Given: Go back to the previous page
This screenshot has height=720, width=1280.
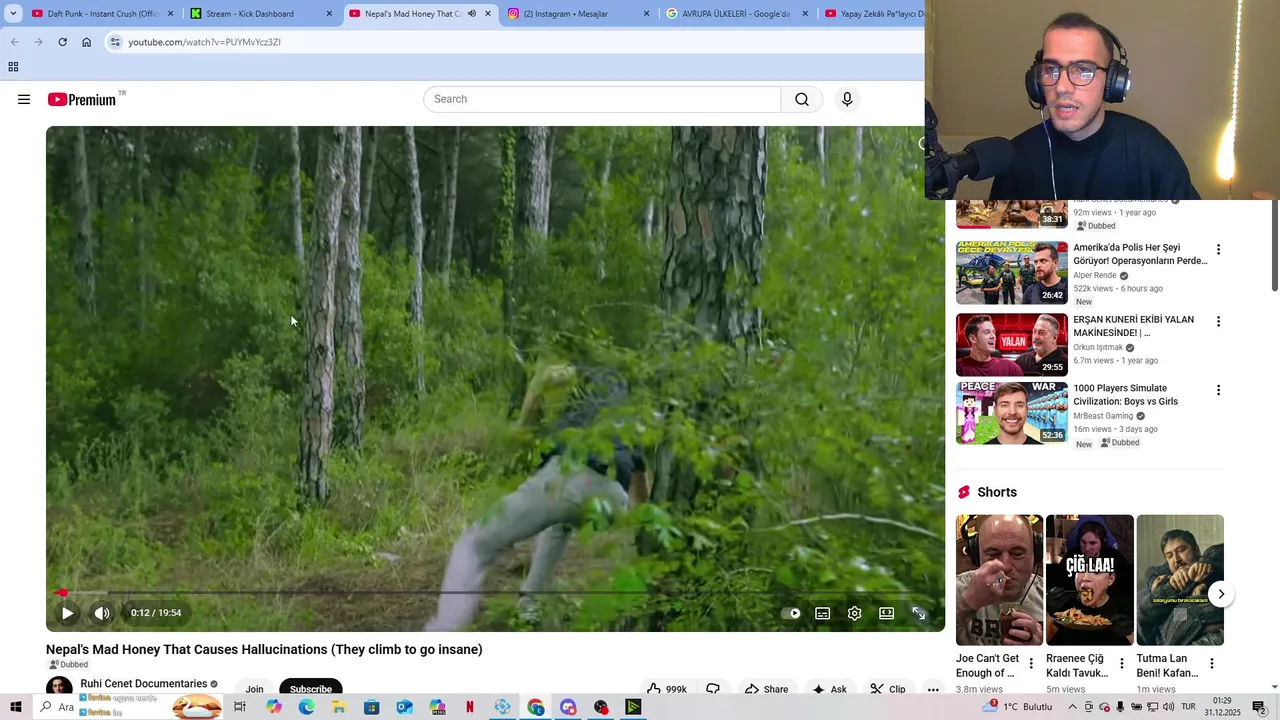Looking at the screenshot, I should [x=14, y=42].
